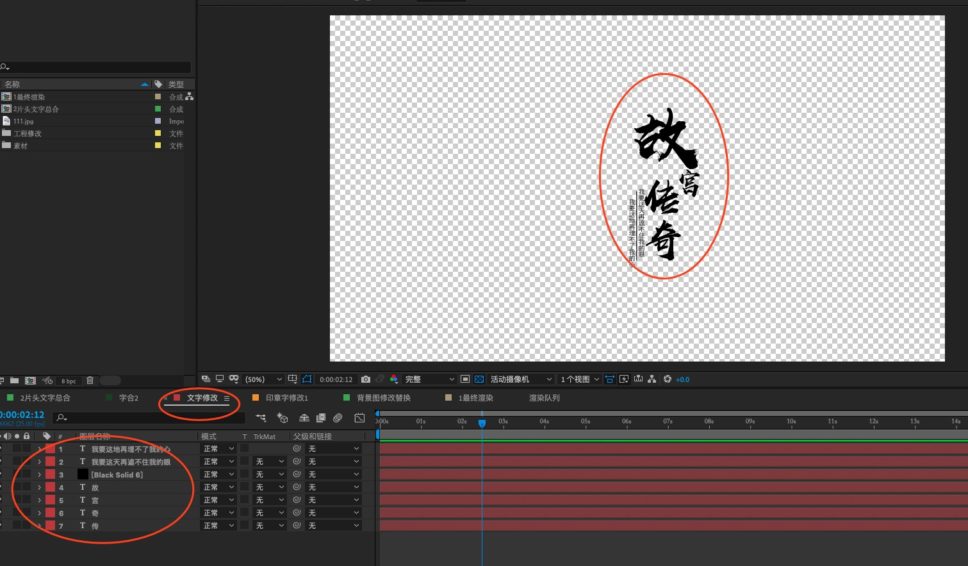
Task: Click the timeline current time 0:00:02:12
Action: click(22, 415)
